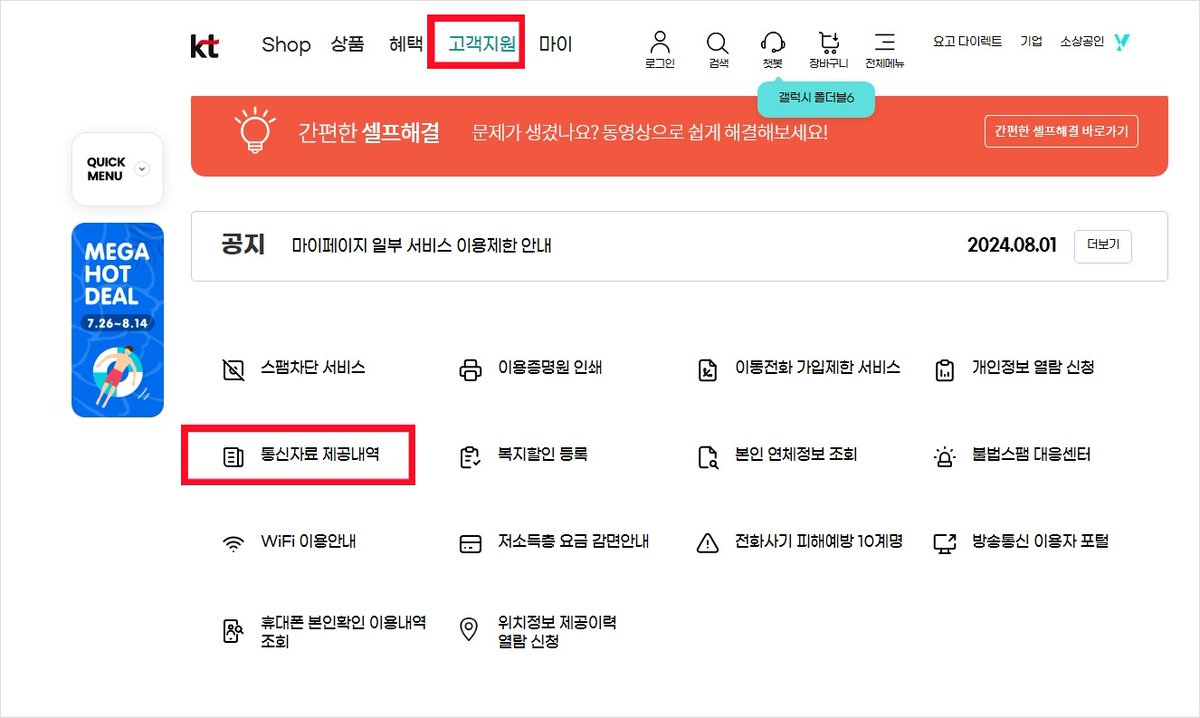Click the 소상공인 link
The image size is (1200, 718).
(x=1082, y=41)
